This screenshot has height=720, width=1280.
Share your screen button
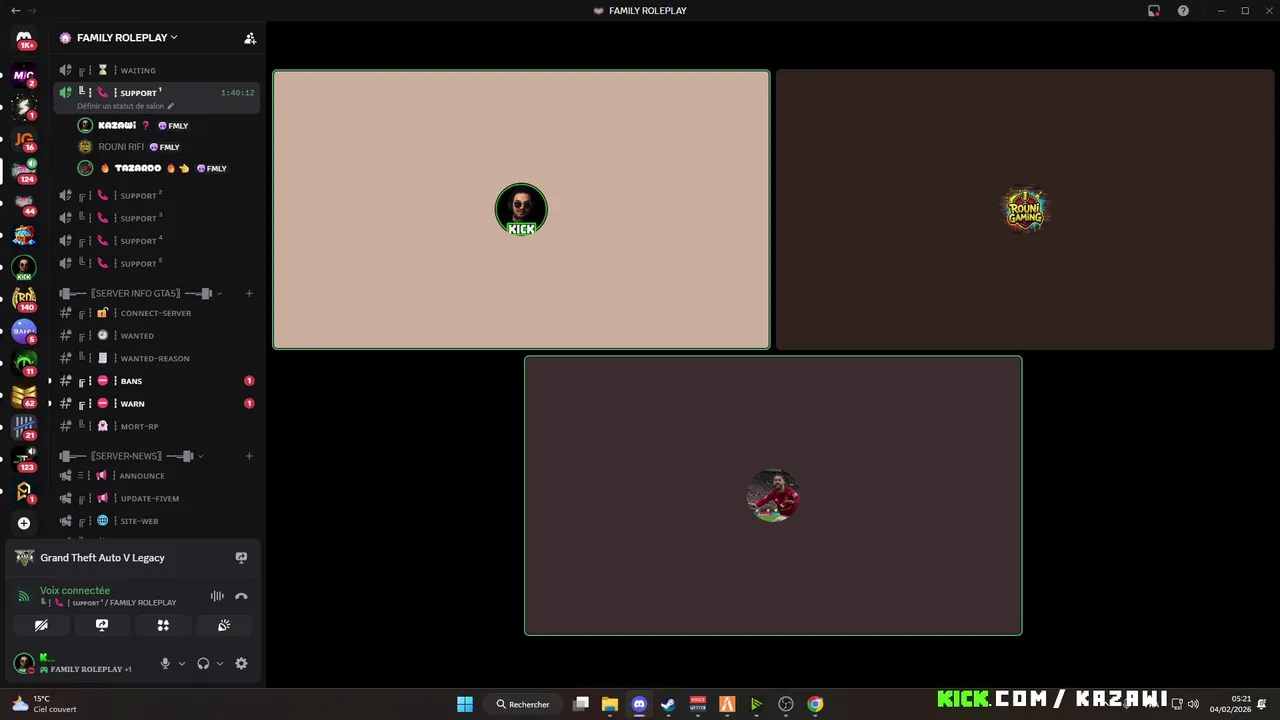[102, 625]
